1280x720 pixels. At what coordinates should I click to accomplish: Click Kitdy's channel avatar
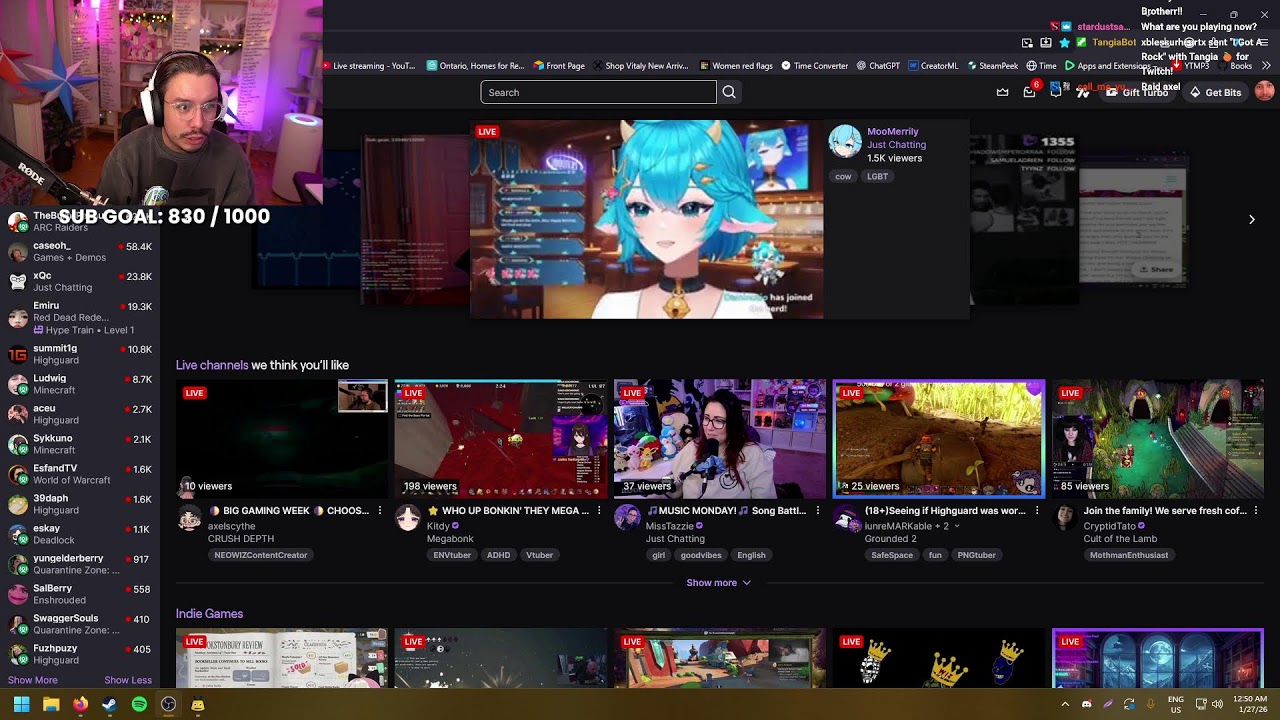(x=408, y=517)
